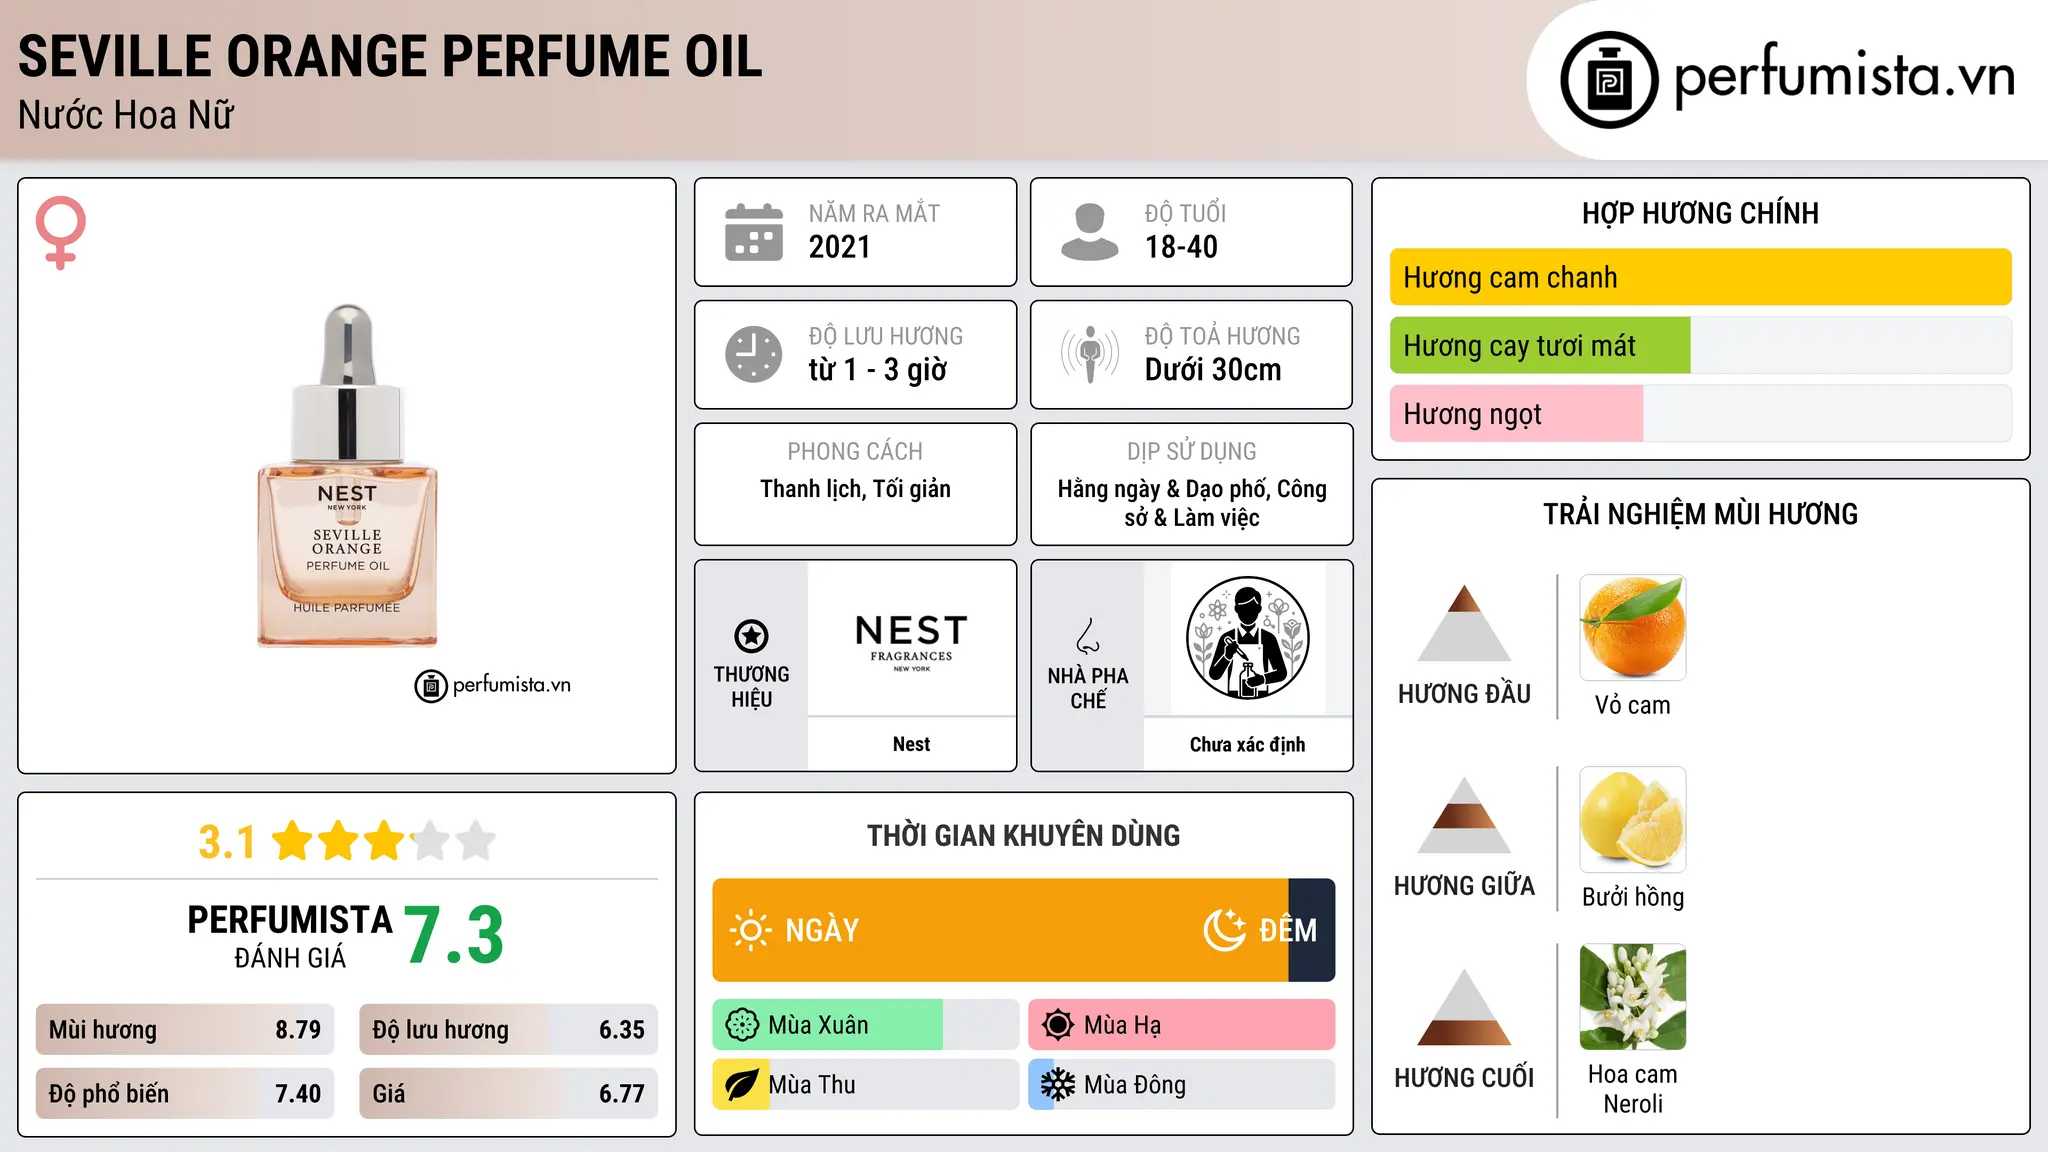Click the Seville Orange perfume bottle image

[347, 476]
